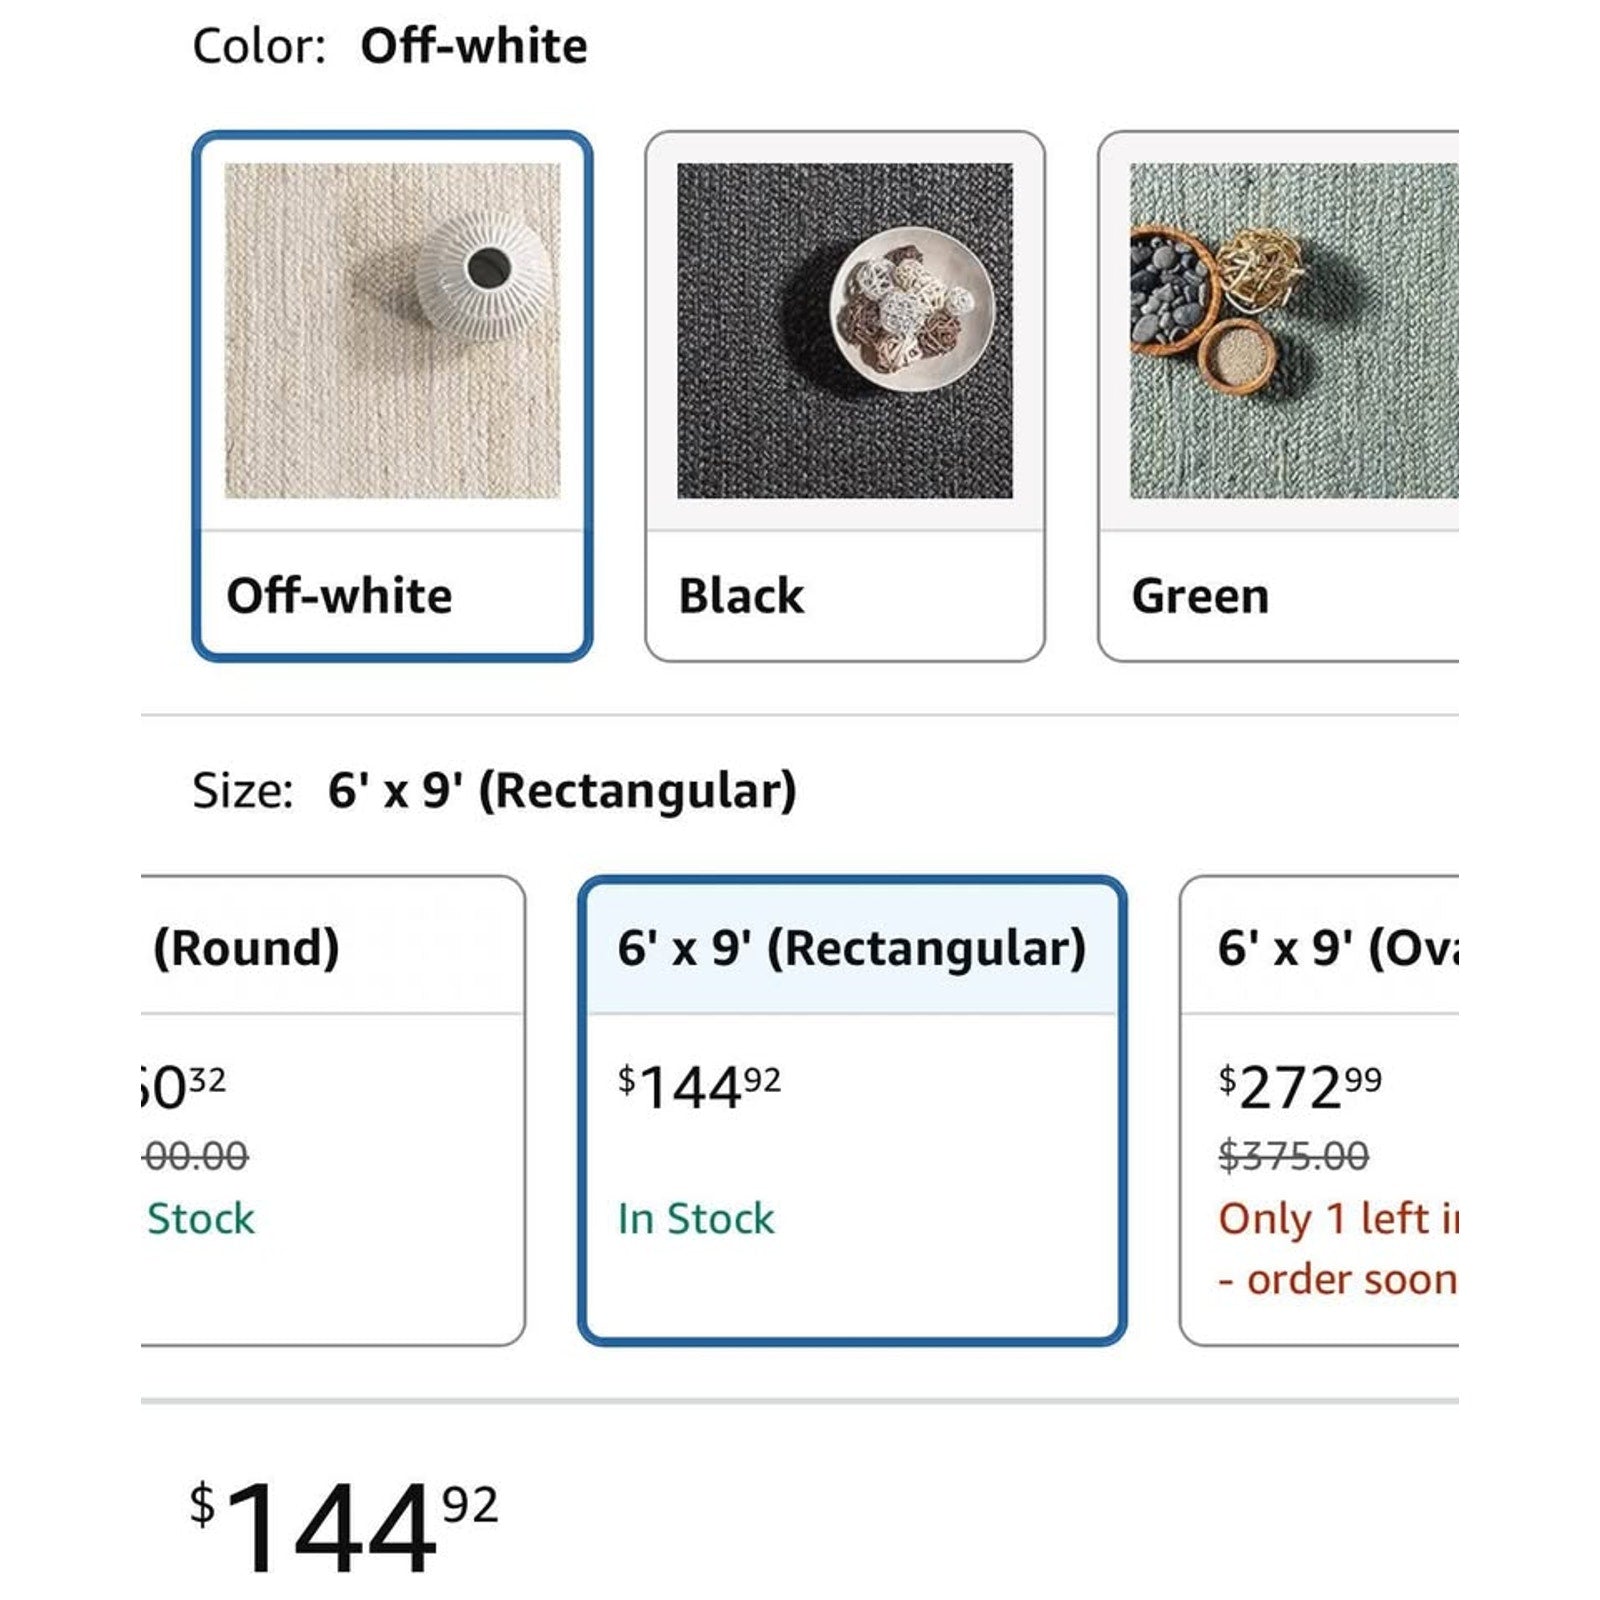Click the Size: 6' x 9' (Rectangular) heading
This screenshot has height=1600, width=1600.
pyautogui.click(x=495, y=791)
